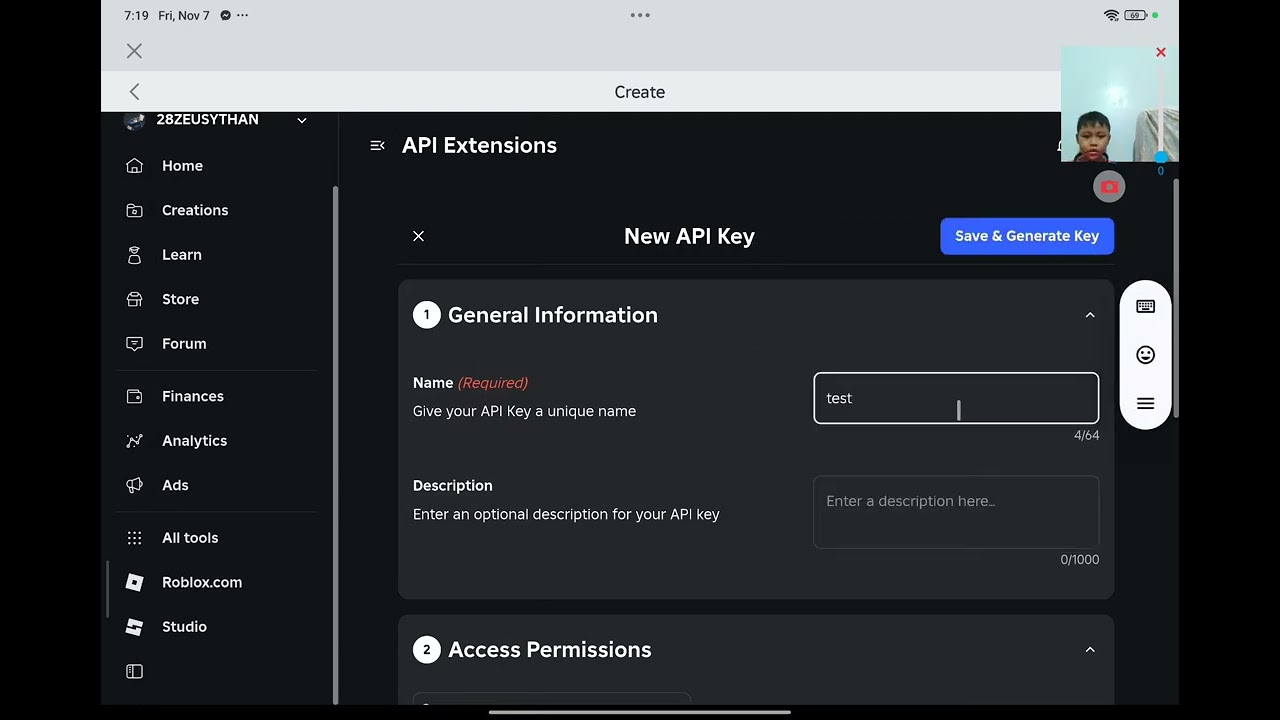1280x720 pixels.
Task: Collapse the General Information section
Action: [x=1090, y=315]
